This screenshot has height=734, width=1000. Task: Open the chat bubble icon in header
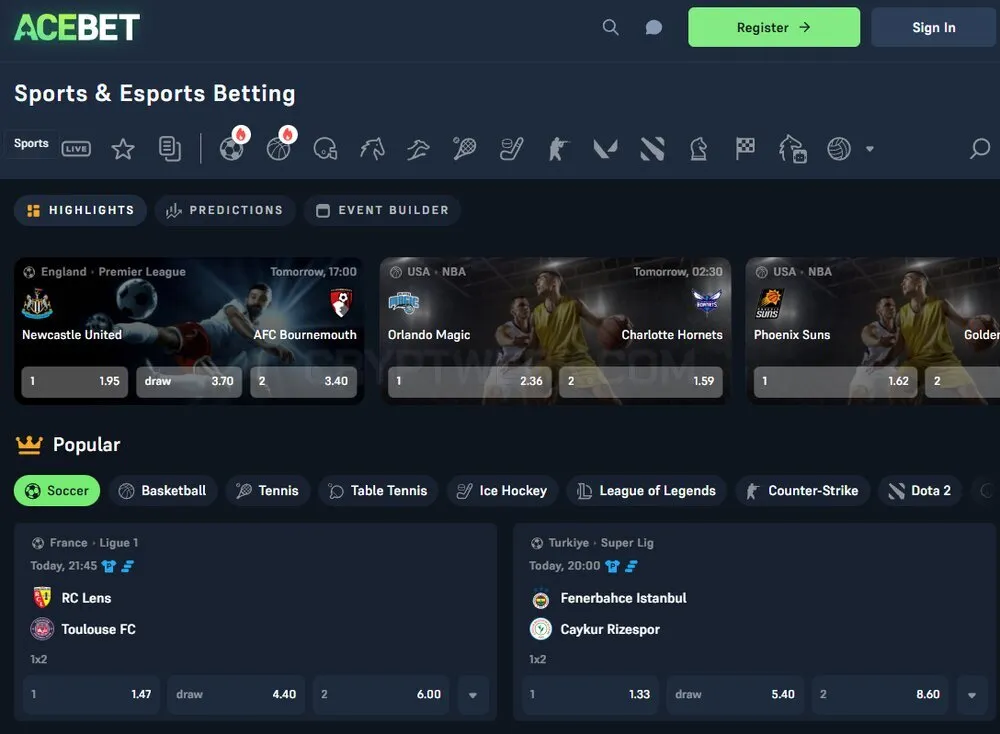click(x=654, y=27)
